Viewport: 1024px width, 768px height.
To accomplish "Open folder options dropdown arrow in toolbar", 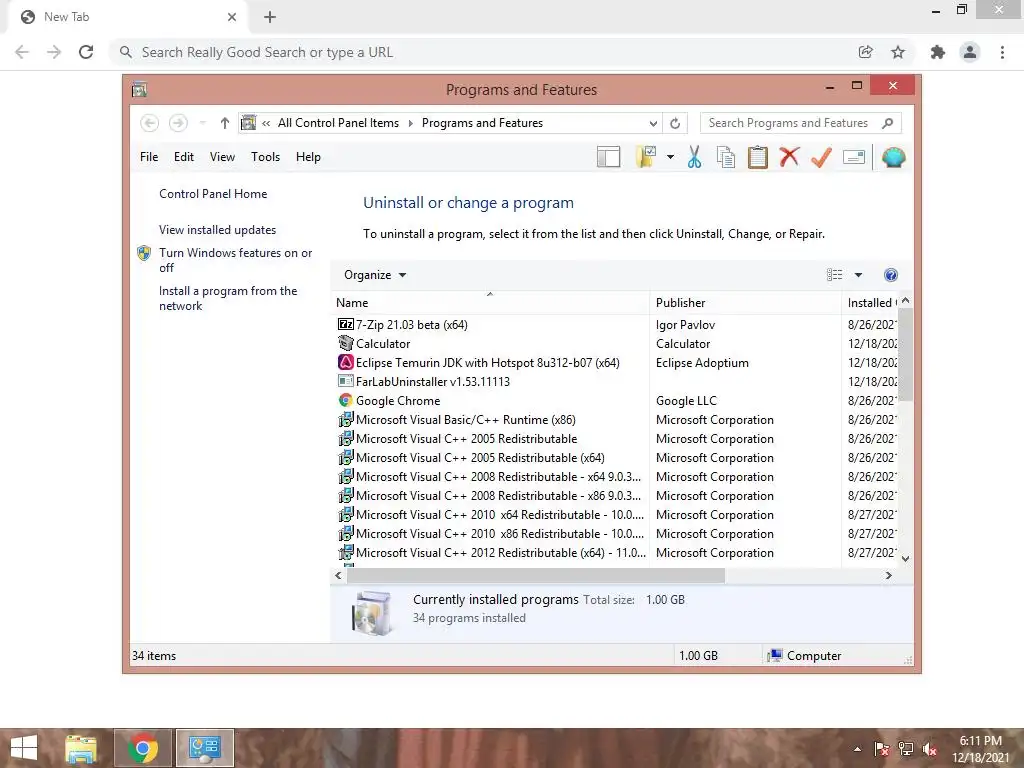I will 670,157.
